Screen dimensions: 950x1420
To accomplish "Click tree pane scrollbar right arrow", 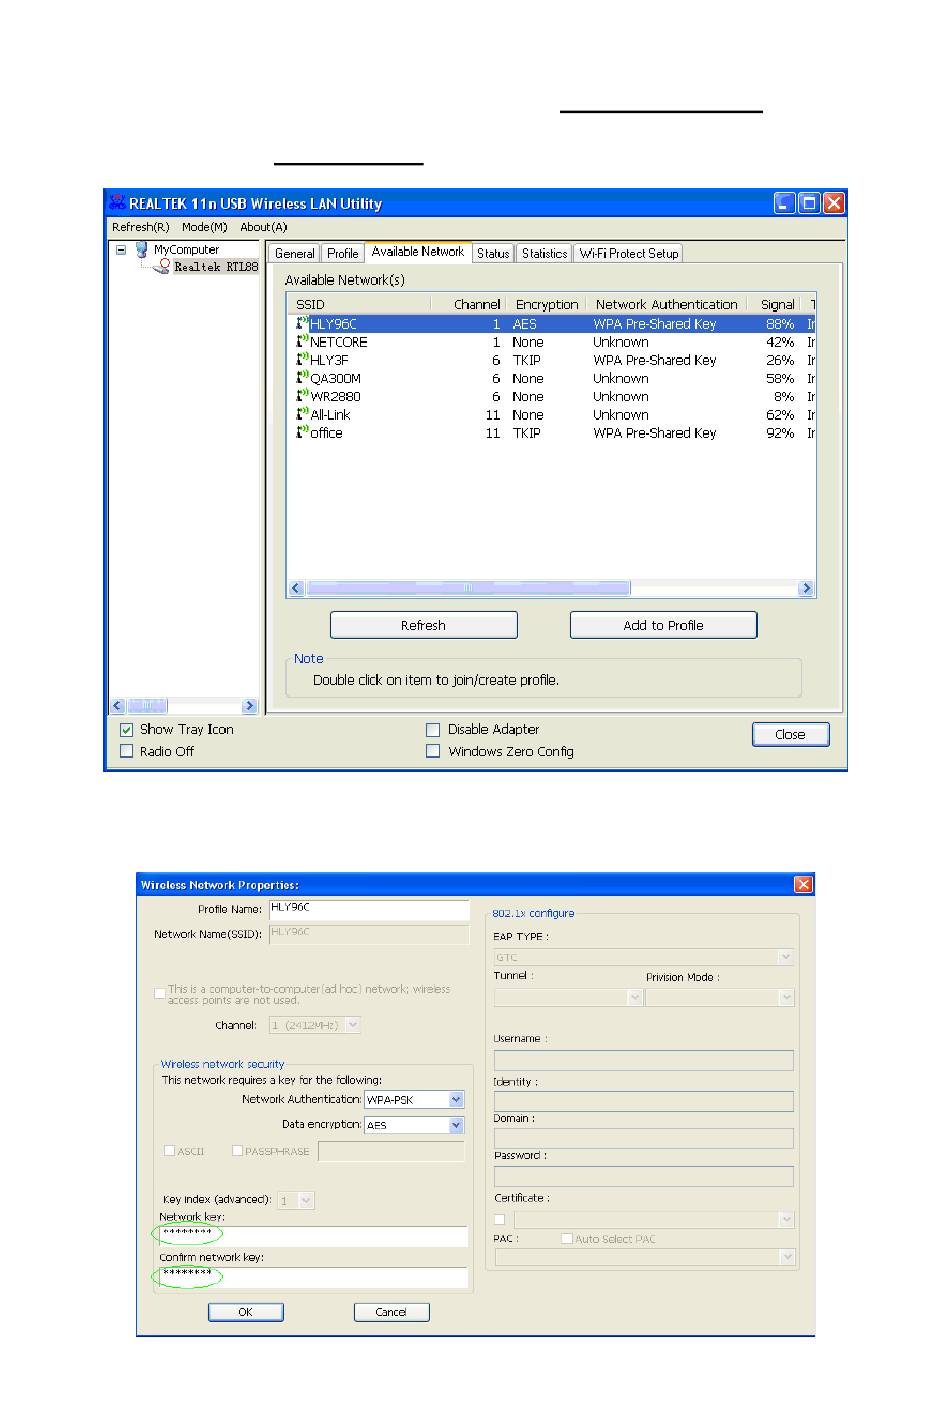I will [x=249, y=706].
